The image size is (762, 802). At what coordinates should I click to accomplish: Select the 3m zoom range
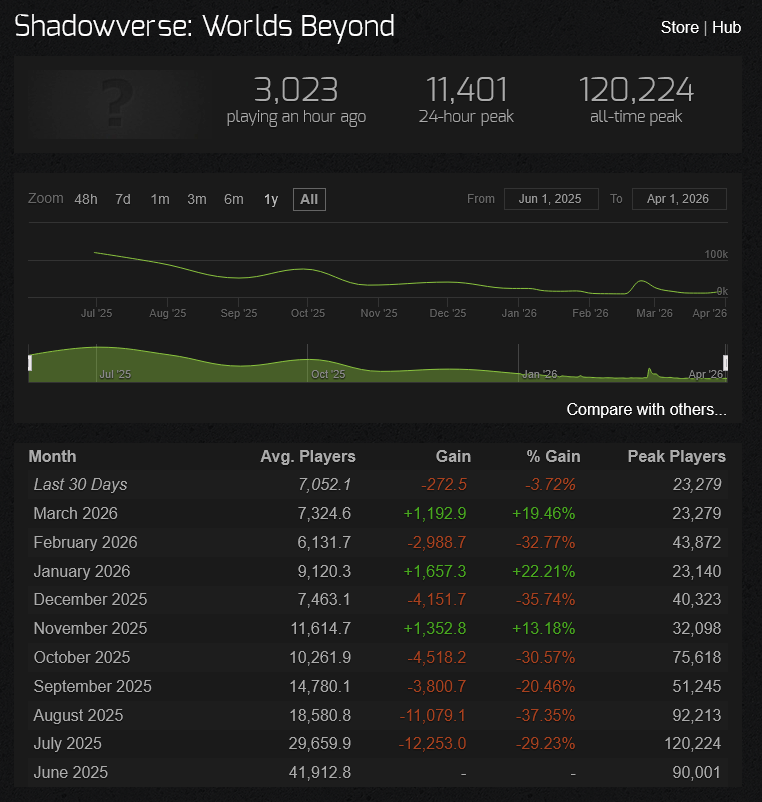(197, 199)
